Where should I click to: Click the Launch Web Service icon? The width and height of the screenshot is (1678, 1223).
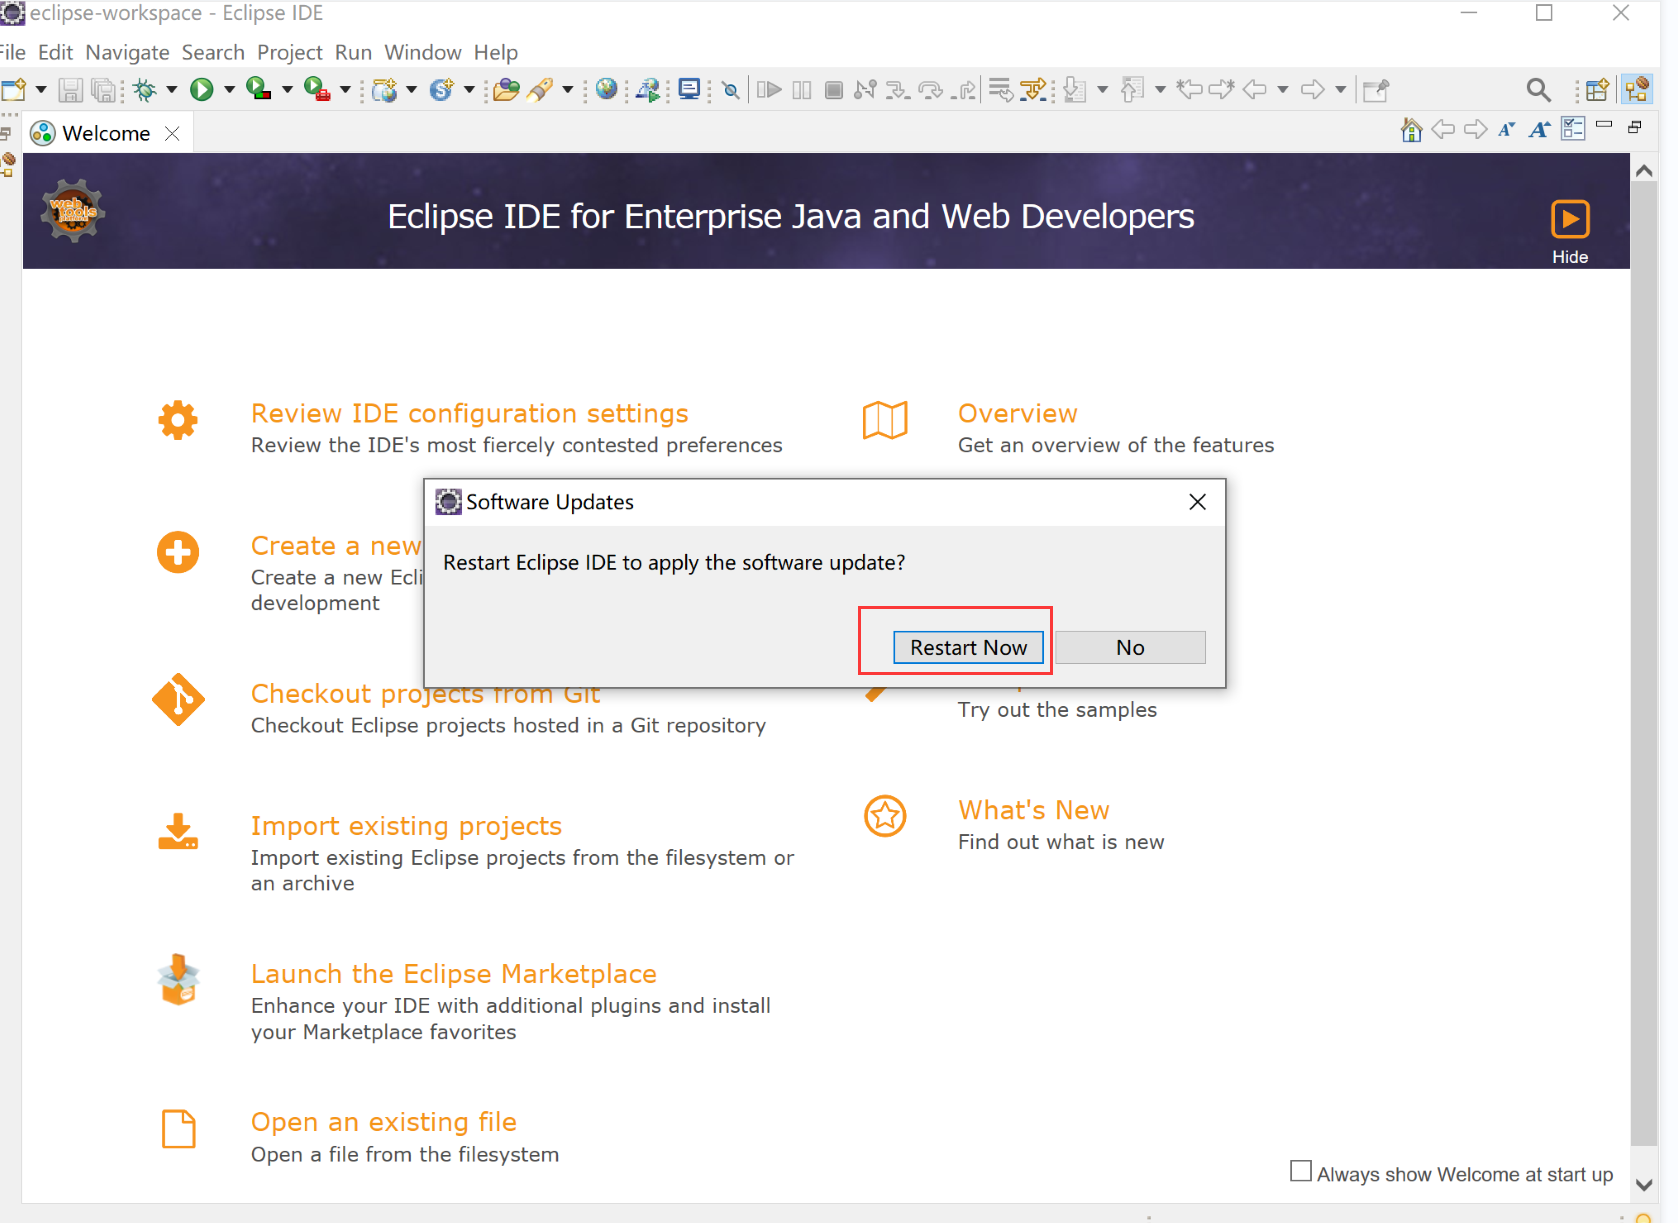pyautogui.click(x=648, y=90)
